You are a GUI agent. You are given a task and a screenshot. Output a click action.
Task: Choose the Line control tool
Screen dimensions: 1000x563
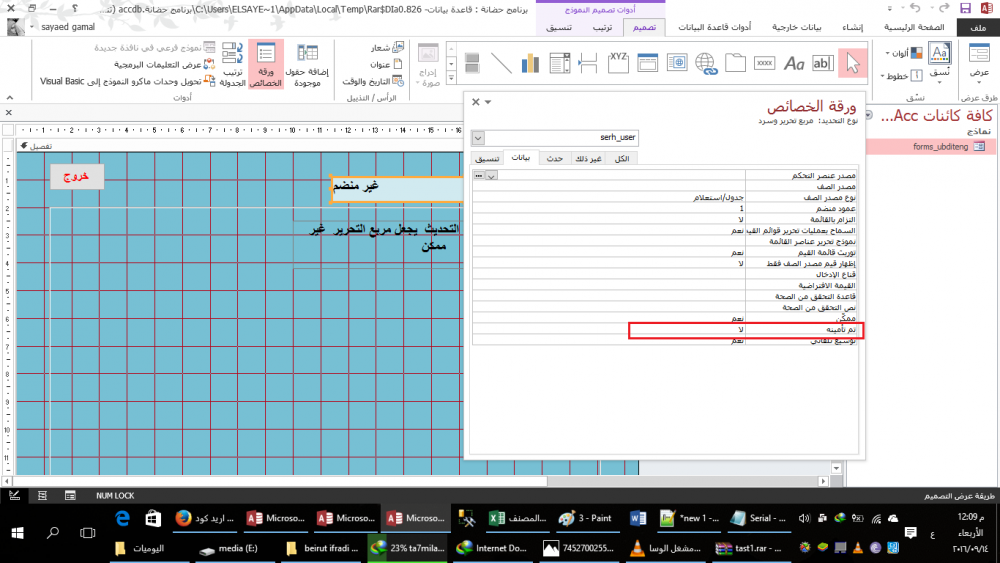tap(501, 63)
